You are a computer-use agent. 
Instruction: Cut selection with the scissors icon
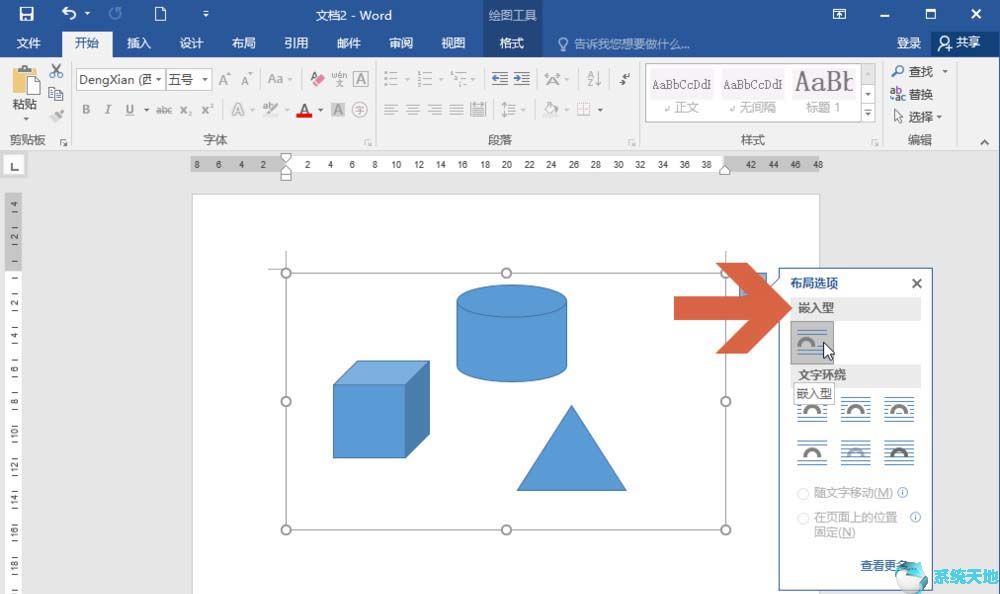pos(56,71)
